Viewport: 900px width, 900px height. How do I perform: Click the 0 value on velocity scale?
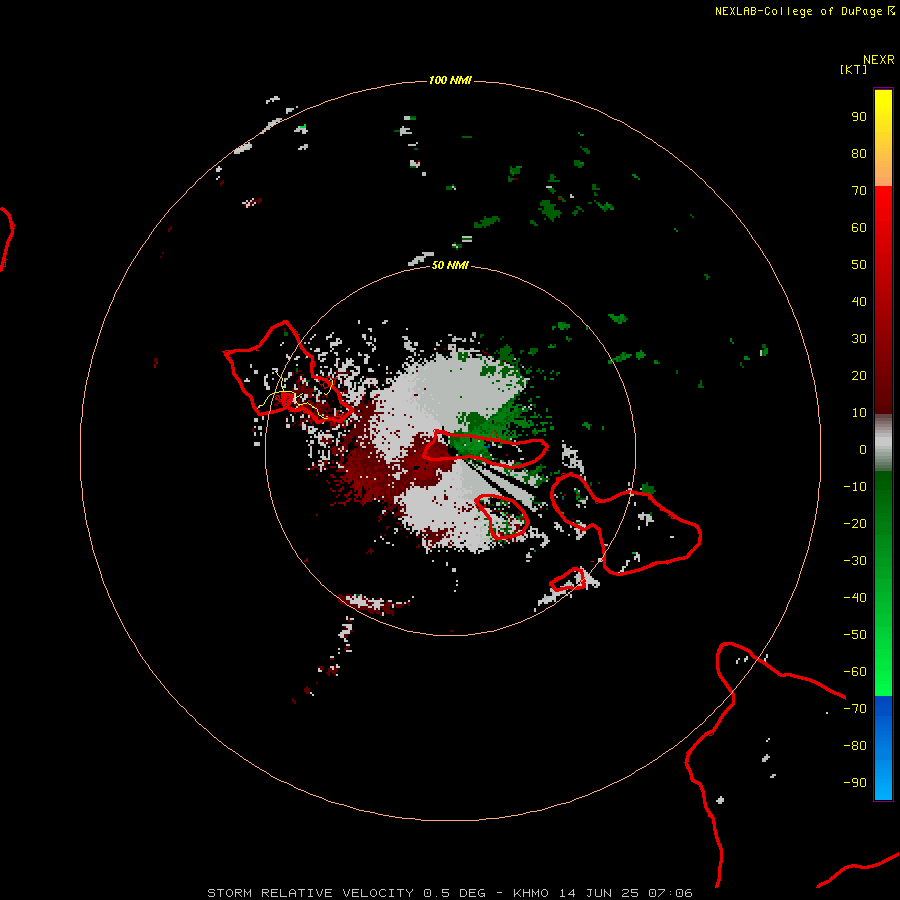point(863,449)
